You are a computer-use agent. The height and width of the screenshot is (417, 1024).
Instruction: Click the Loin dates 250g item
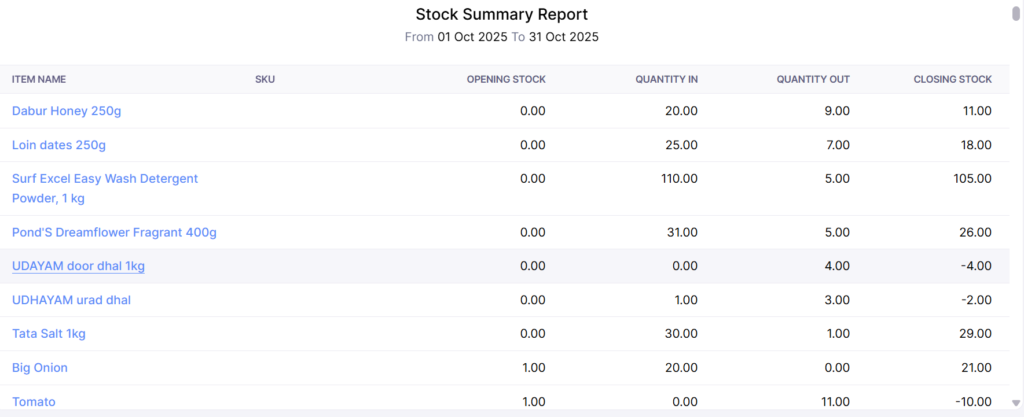tap(58, 145)
